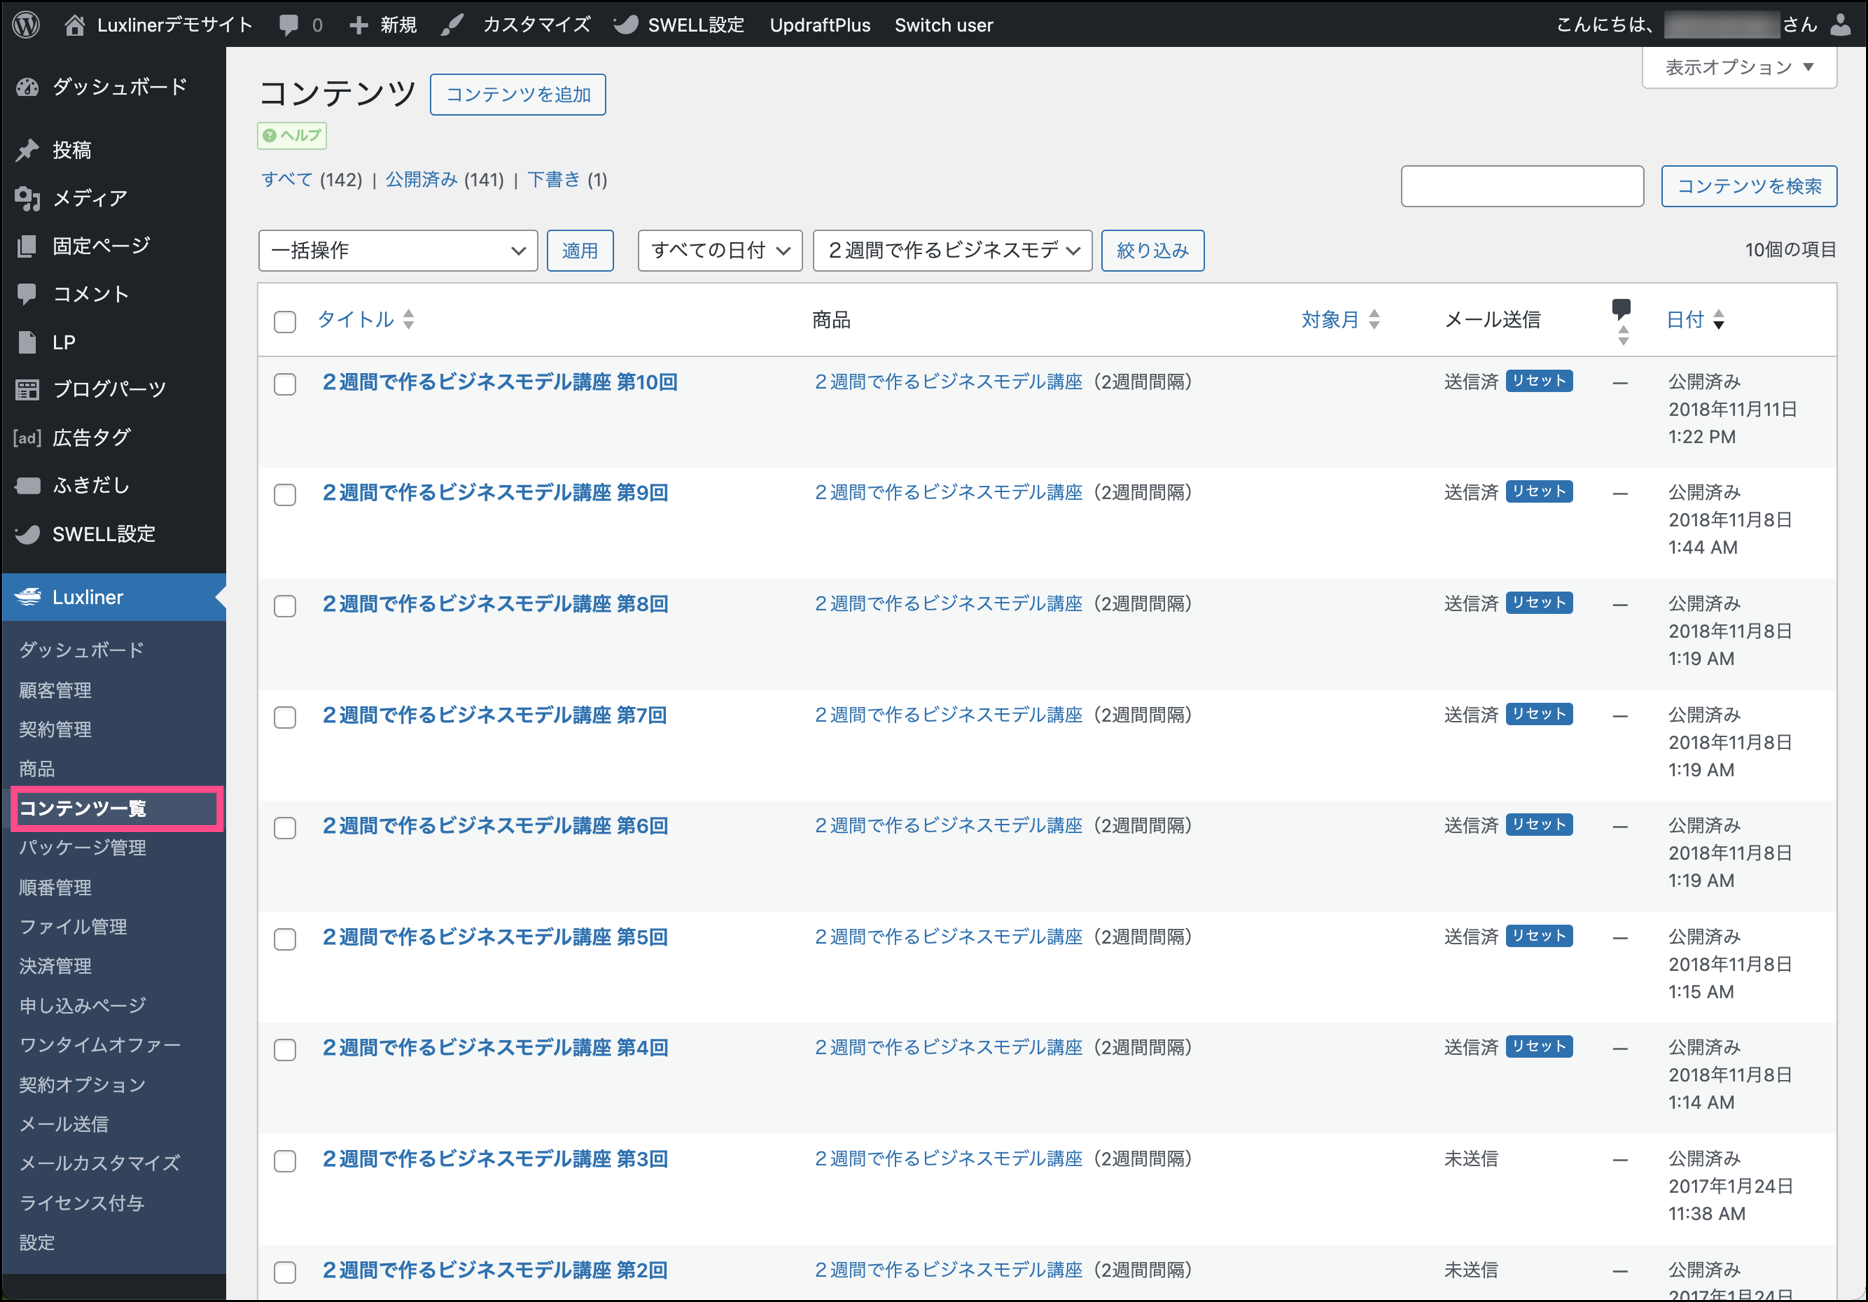1868x1302 pixels.
Task: Sort by the comment bubble column icon
Action: (x=1621, y=320)
